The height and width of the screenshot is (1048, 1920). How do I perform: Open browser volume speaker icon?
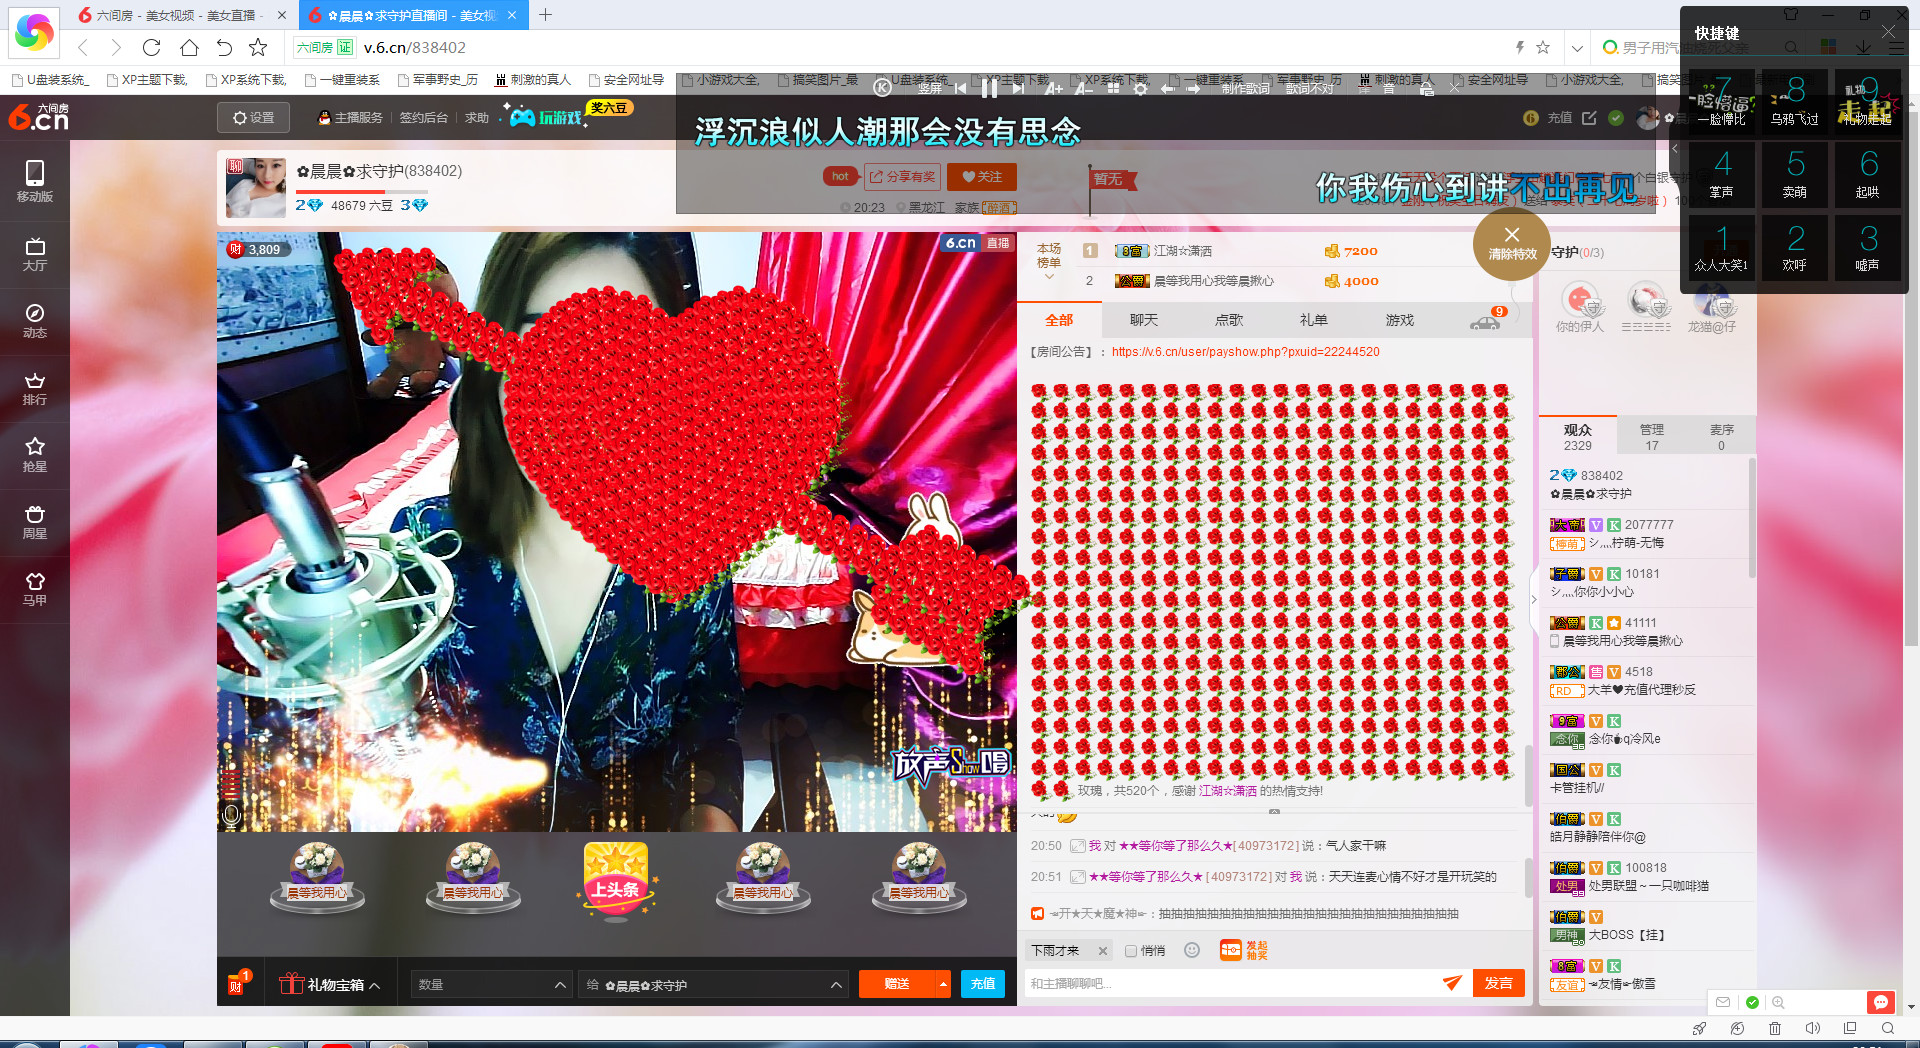(1812, 1028)
